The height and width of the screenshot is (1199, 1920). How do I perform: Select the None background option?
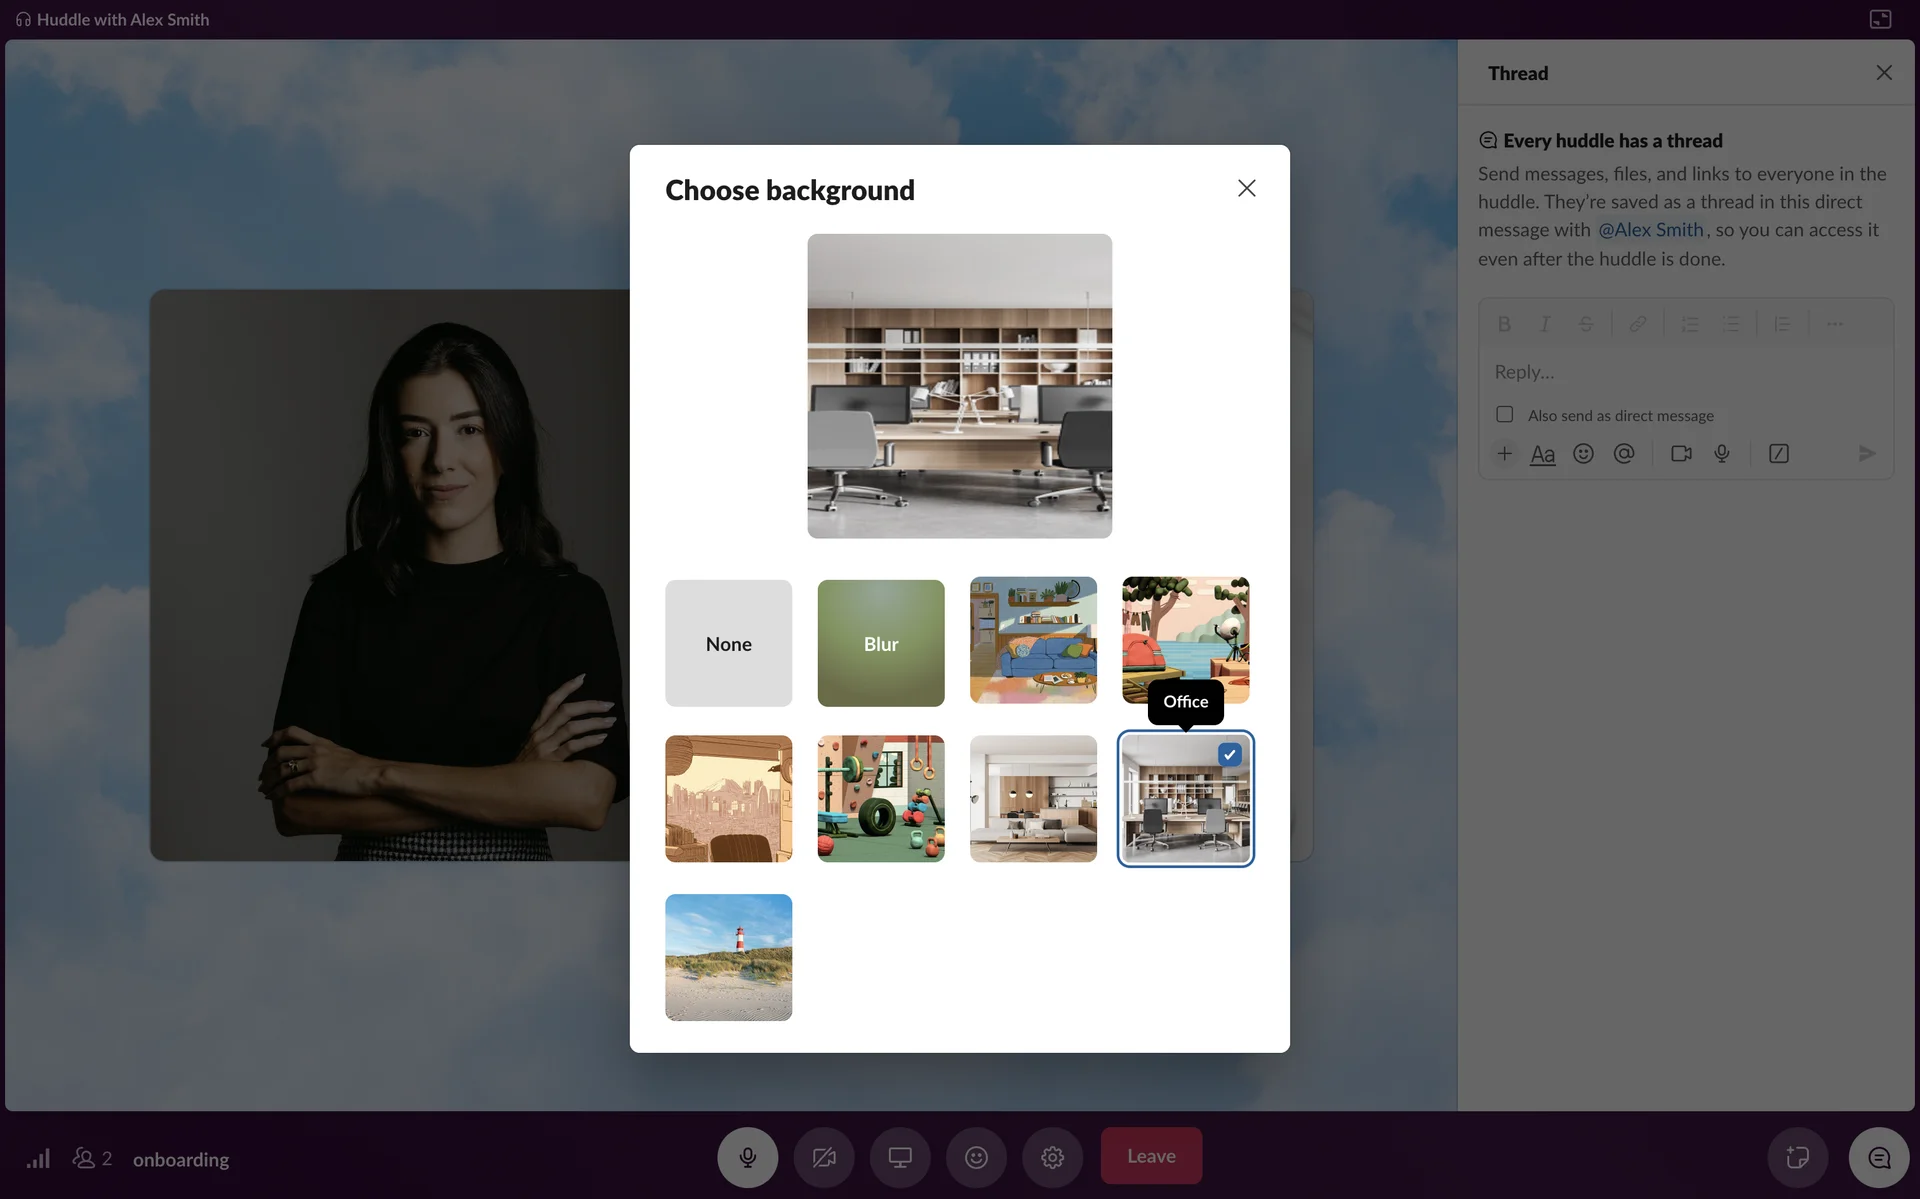pos(728,643)
